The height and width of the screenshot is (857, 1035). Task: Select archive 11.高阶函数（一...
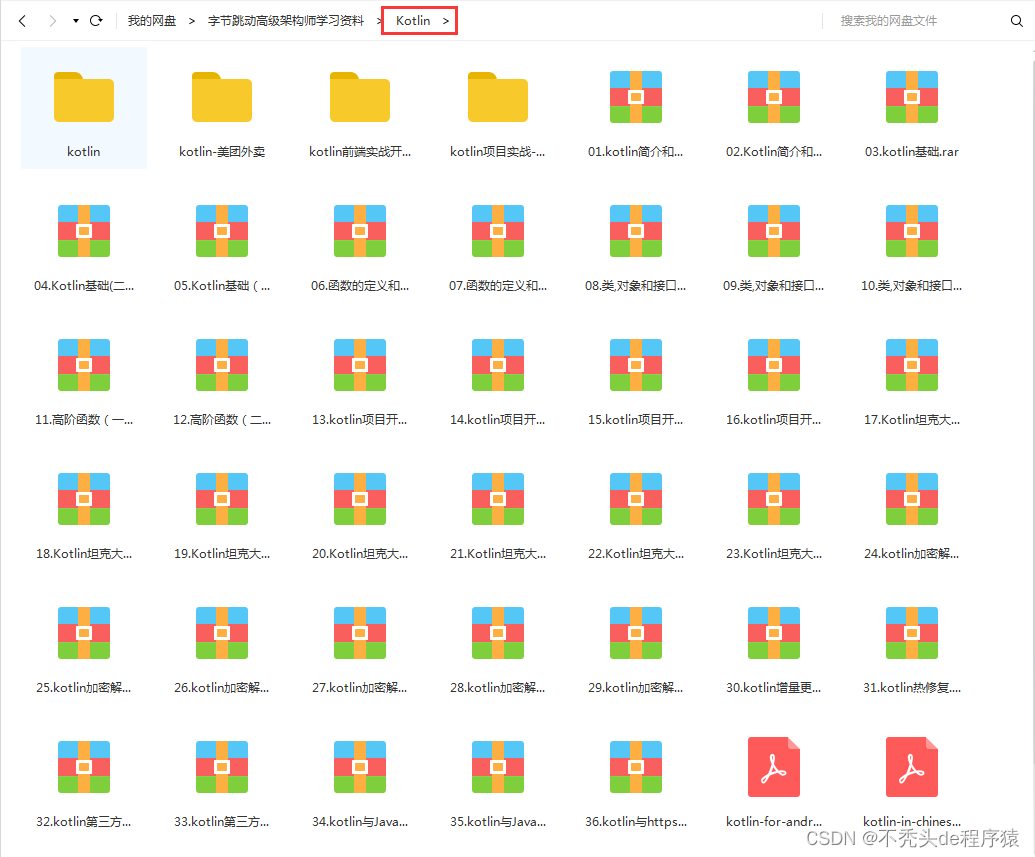(84, 365)
